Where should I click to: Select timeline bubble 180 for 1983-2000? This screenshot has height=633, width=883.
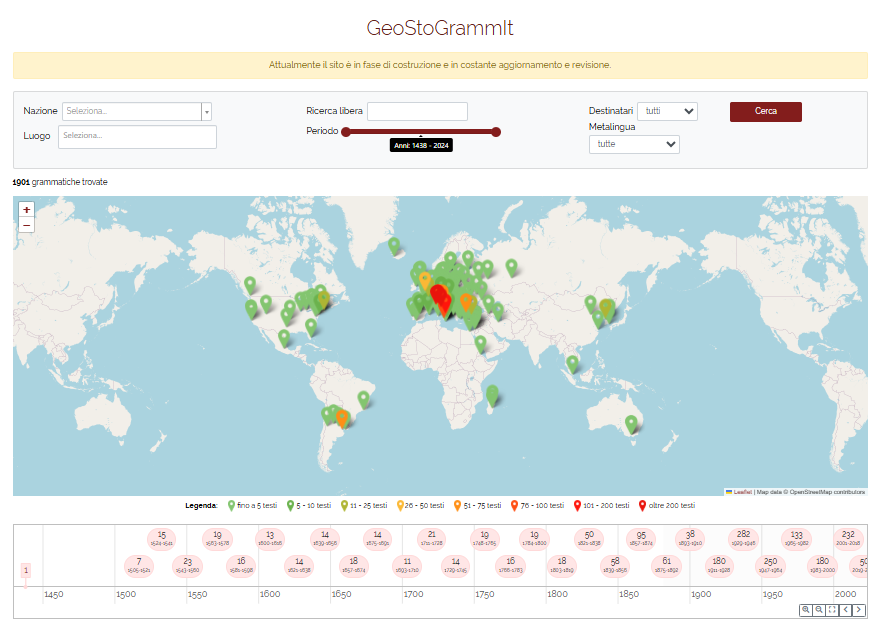pos(822,565)
